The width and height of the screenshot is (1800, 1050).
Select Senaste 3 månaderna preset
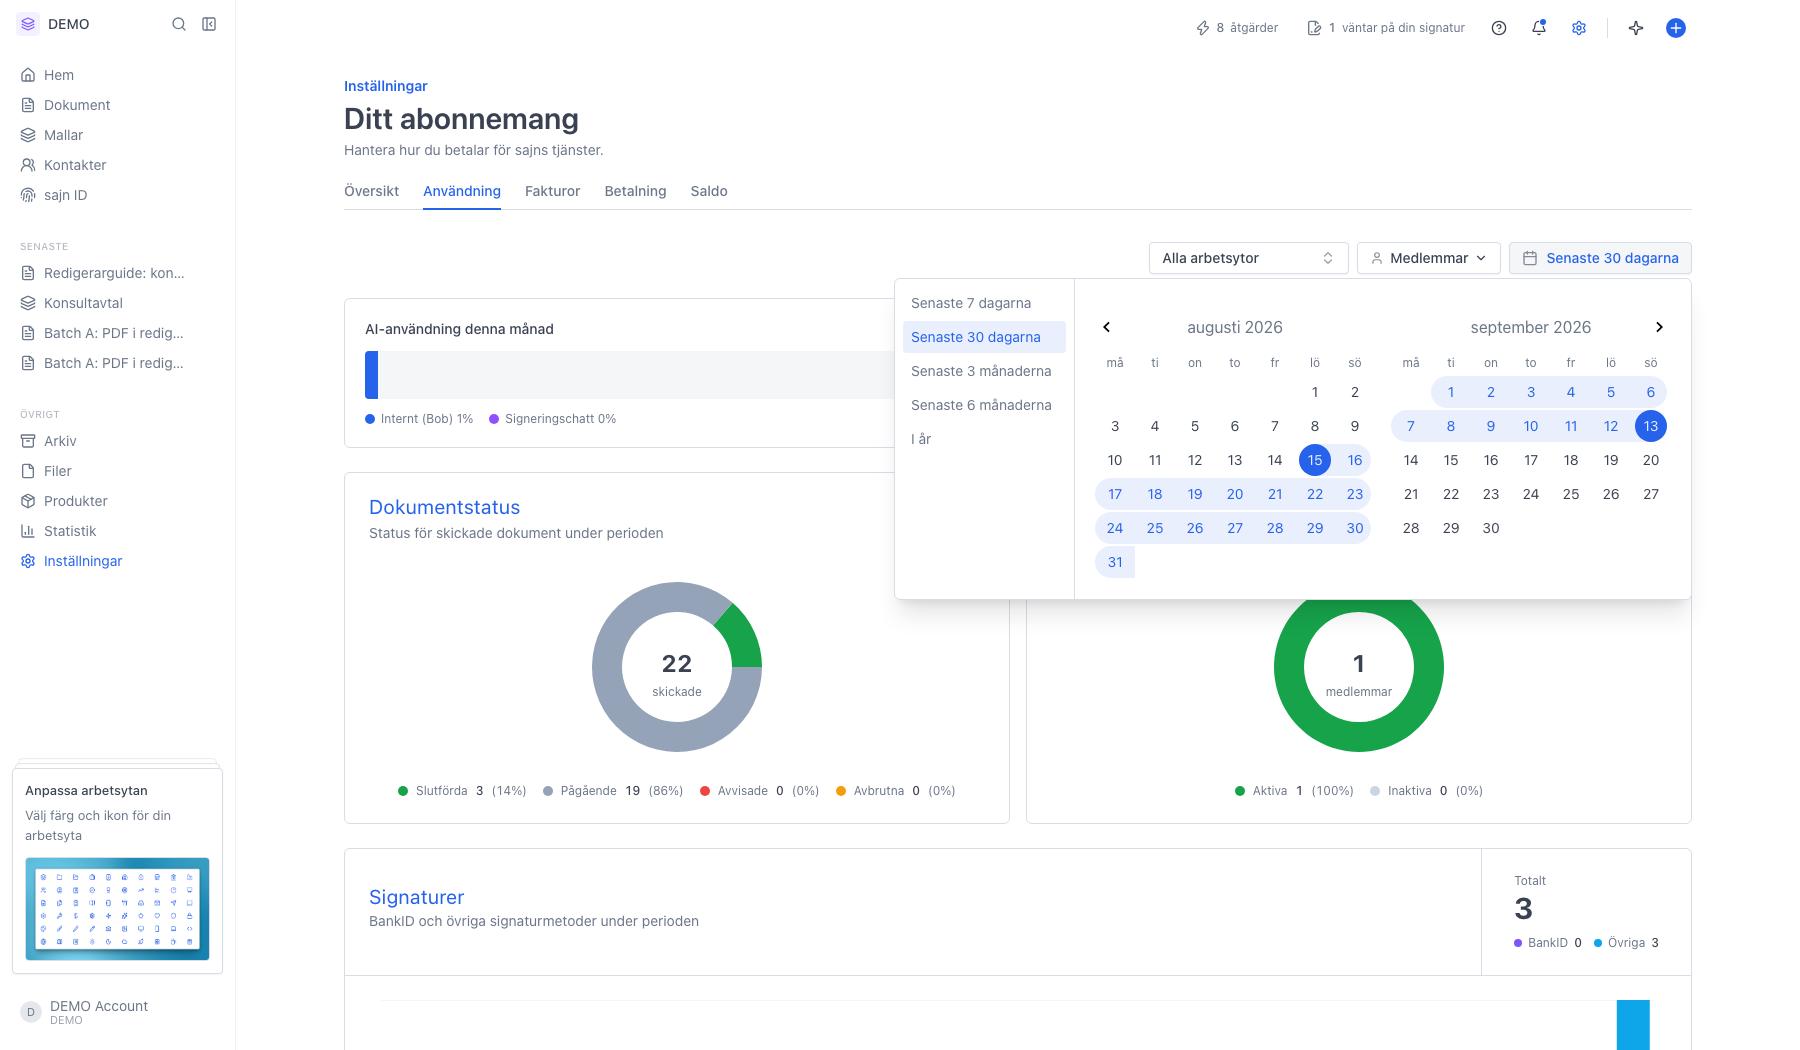(984, 371)
